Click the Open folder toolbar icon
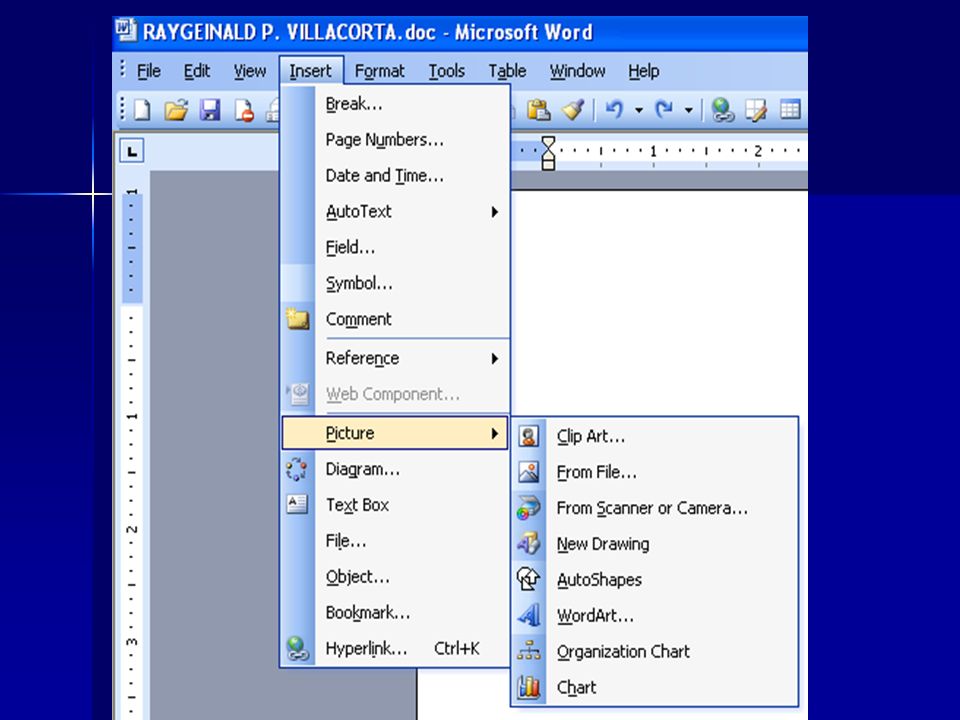 (x=176, y=110)
